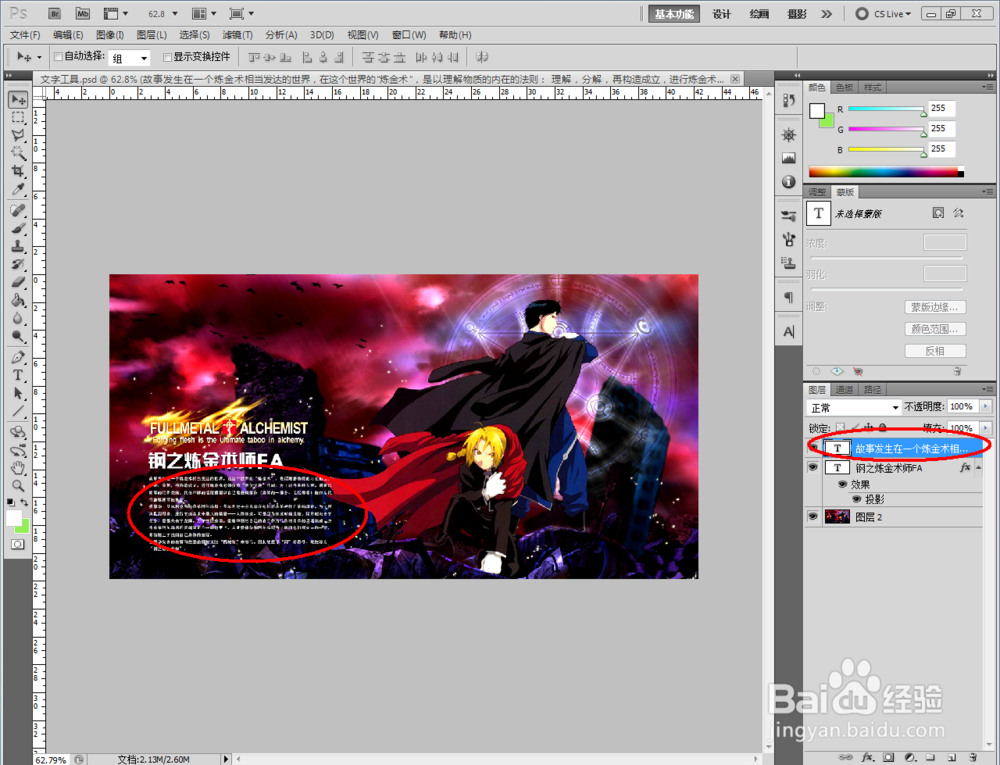This screenshot has width=1000, height=765.
Task: Select the Hand tool
Action: [18, 468]
